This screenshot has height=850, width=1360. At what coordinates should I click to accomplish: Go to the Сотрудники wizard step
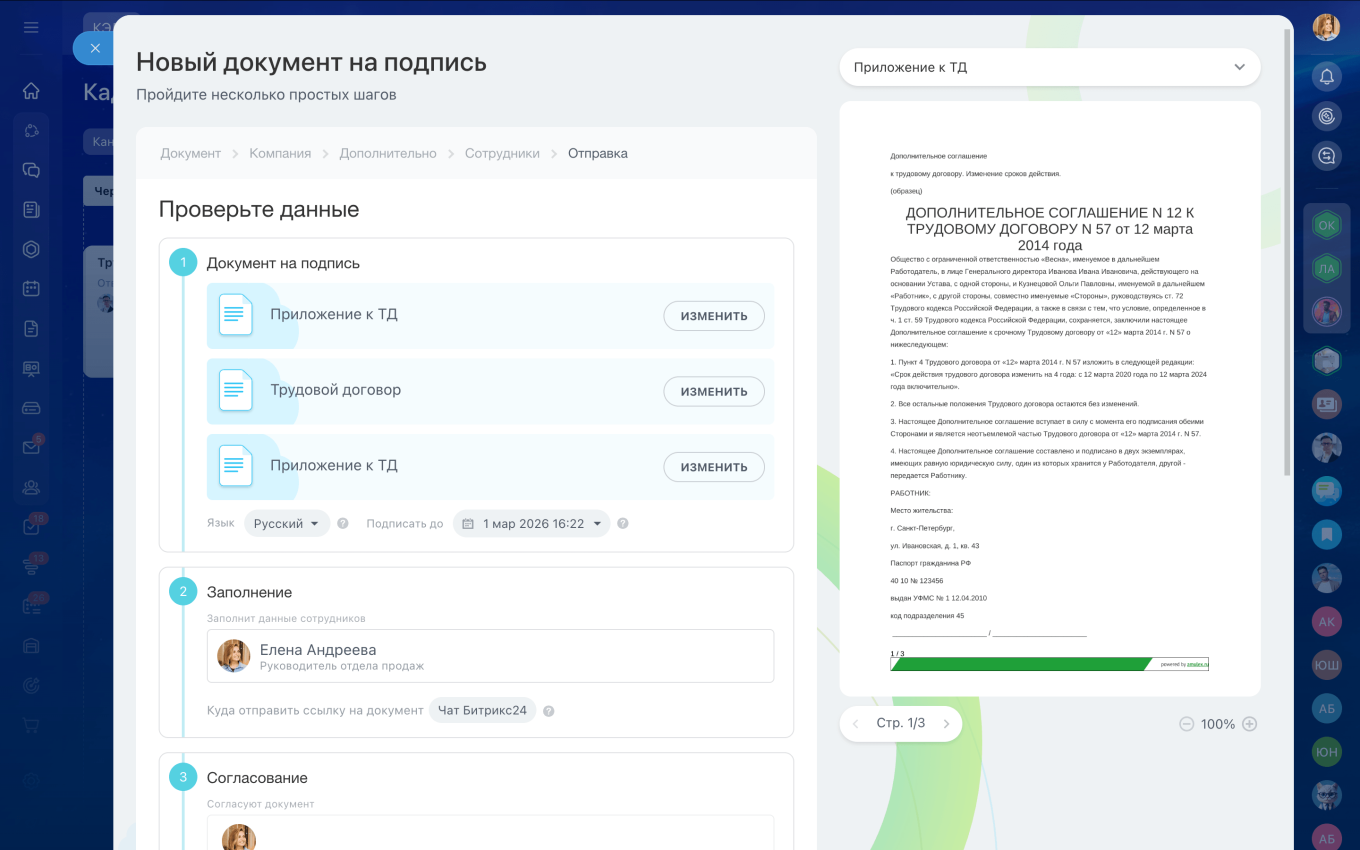[x=500, y=153]
